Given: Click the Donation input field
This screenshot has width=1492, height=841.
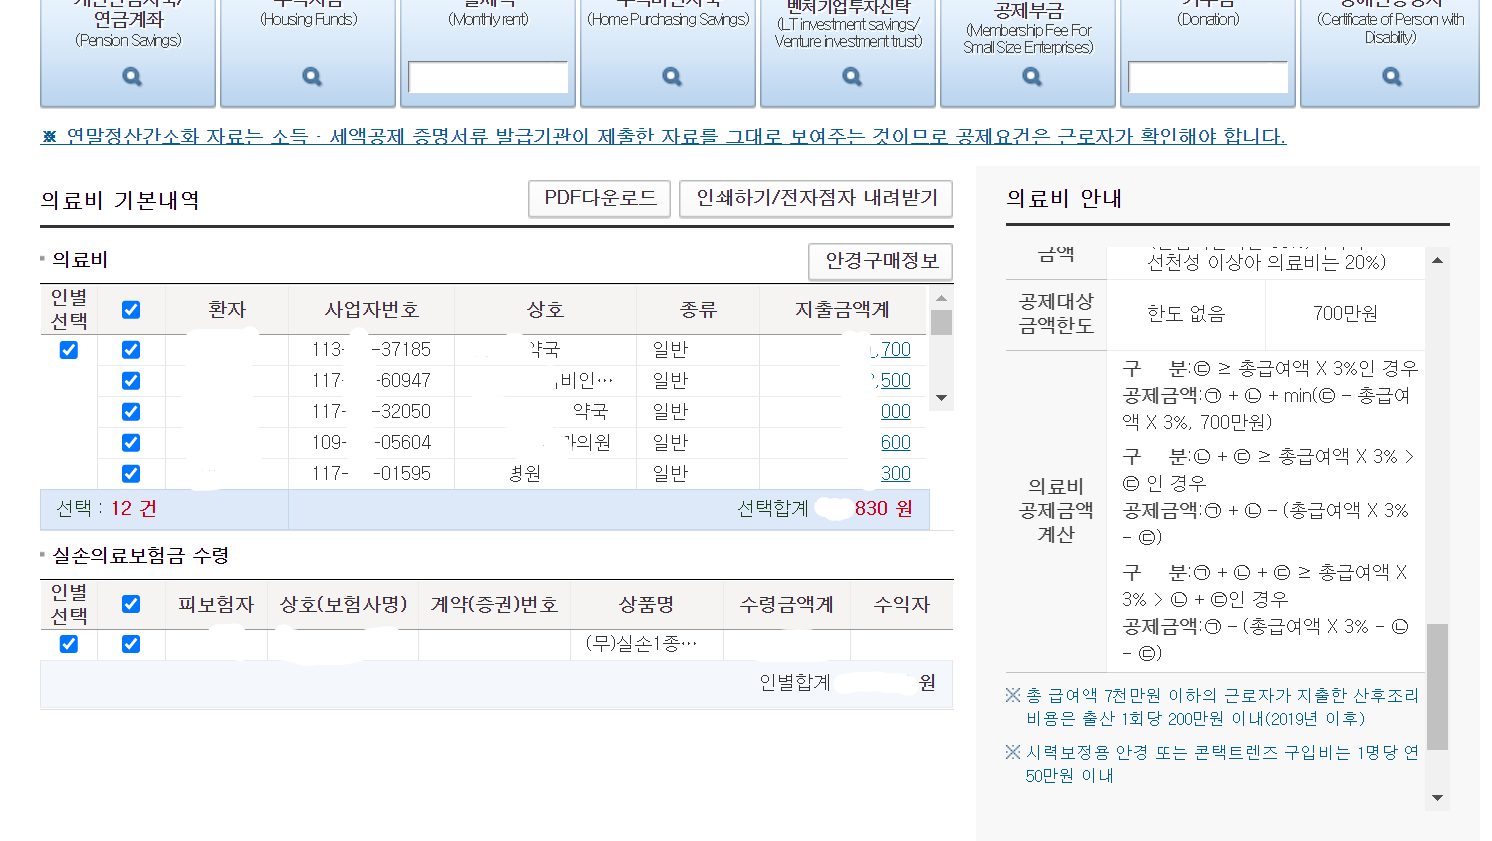Looking at the screenshot, I should click(1208, 77).
